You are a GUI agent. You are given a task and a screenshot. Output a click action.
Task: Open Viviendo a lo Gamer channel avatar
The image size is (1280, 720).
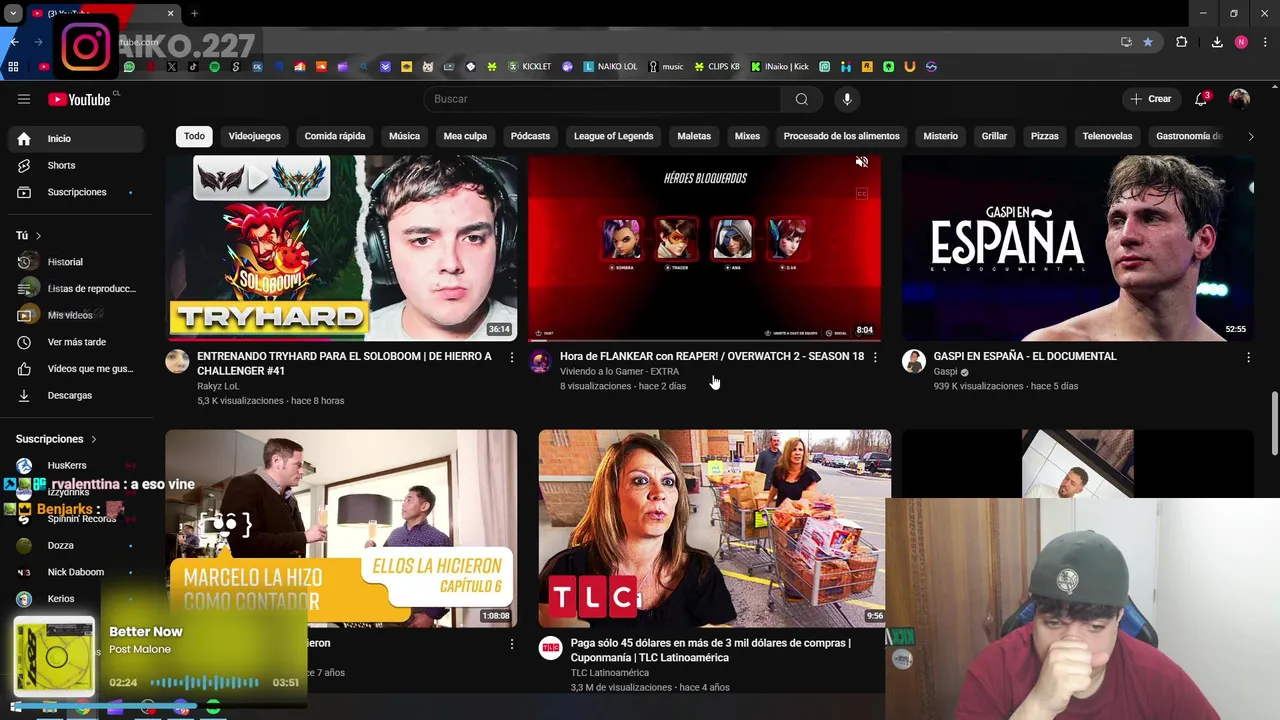pyautogui.click(x=540, y=361)
